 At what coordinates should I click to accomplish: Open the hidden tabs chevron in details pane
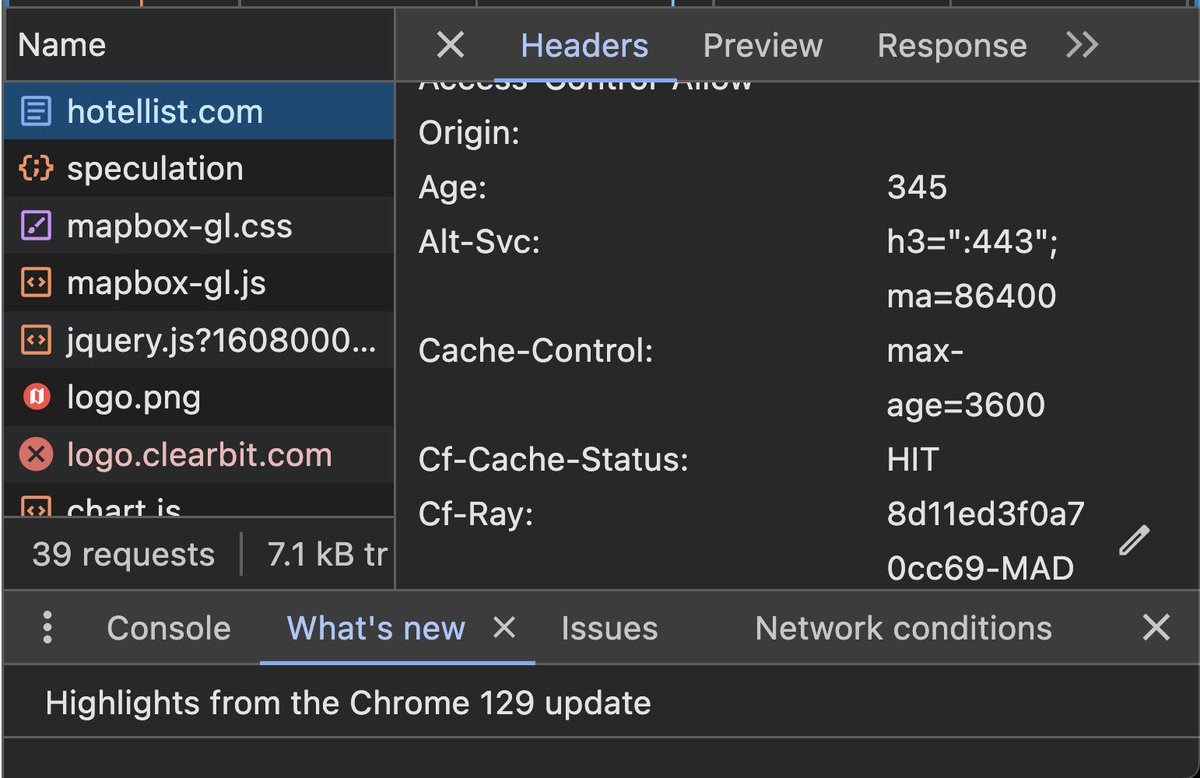1081,45
